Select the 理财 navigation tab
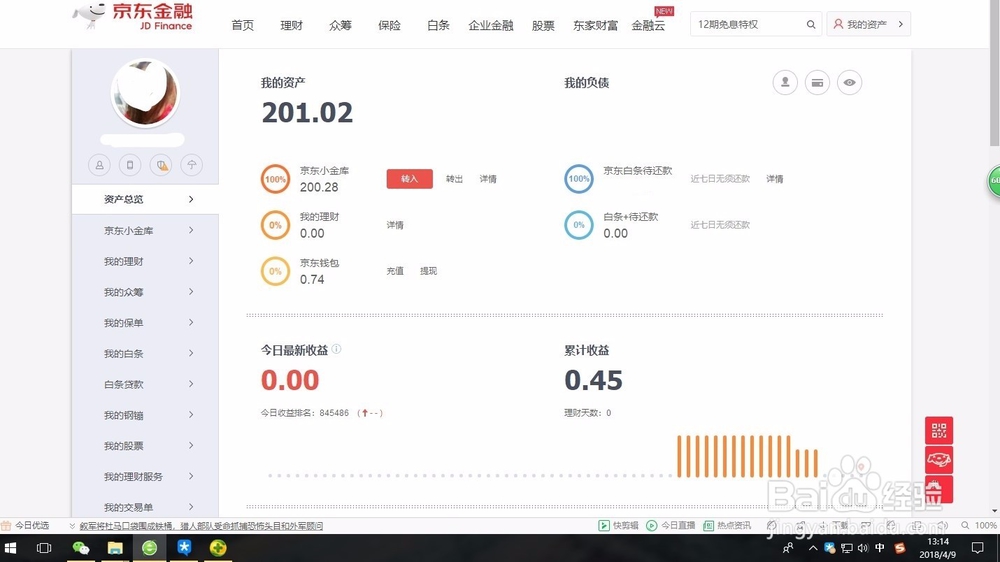Screen dimensions: 1000x562 click(291, 26)
